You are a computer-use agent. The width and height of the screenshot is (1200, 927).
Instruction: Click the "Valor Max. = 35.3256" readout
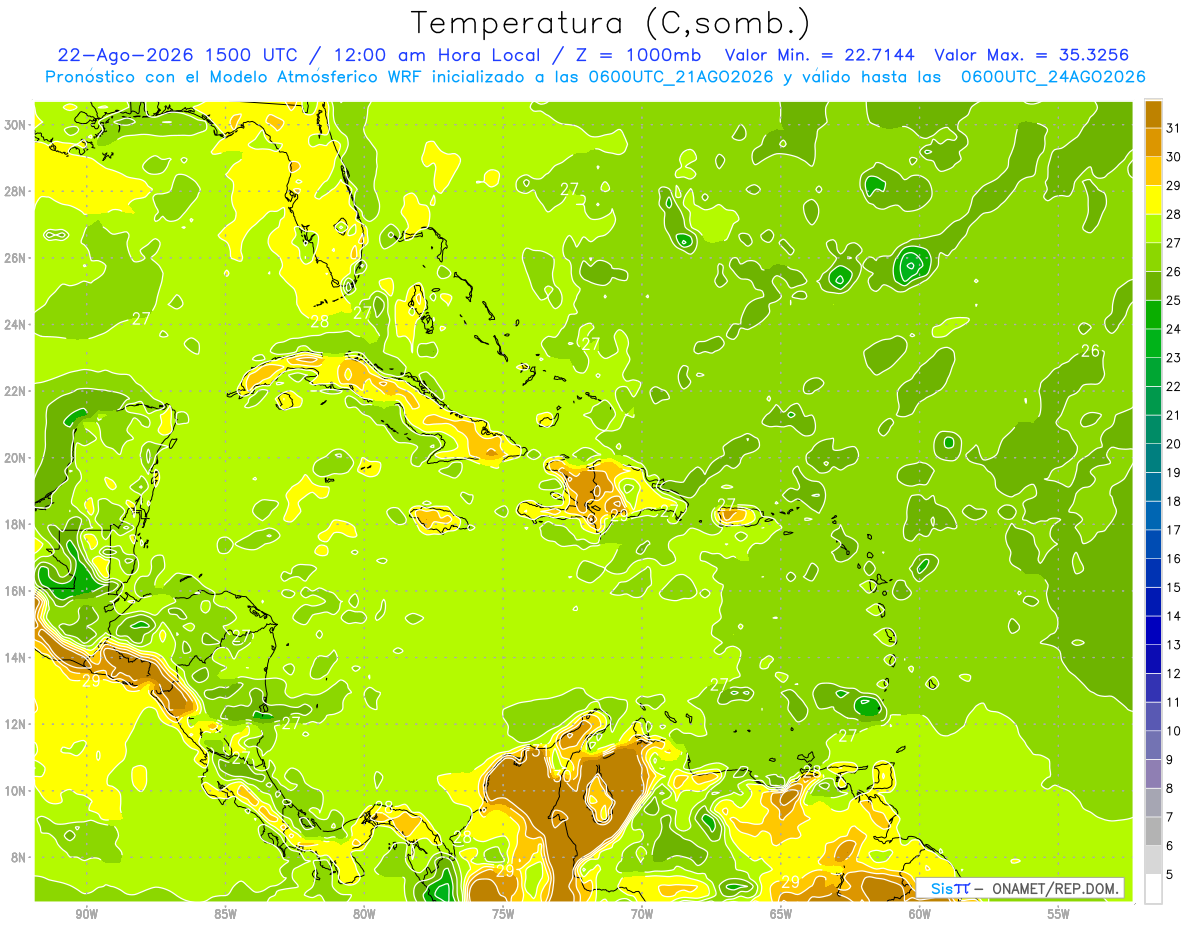[x=1031, y=54]
